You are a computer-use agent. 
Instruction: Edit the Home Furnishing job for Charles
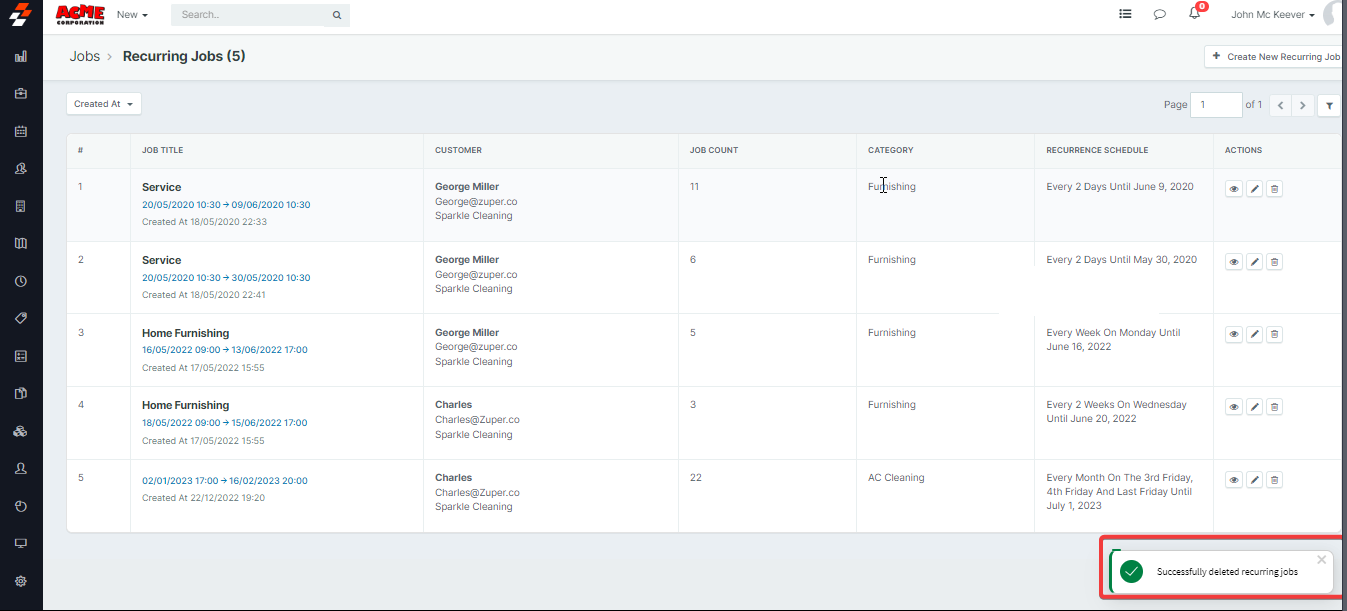tap(1254, 407)
